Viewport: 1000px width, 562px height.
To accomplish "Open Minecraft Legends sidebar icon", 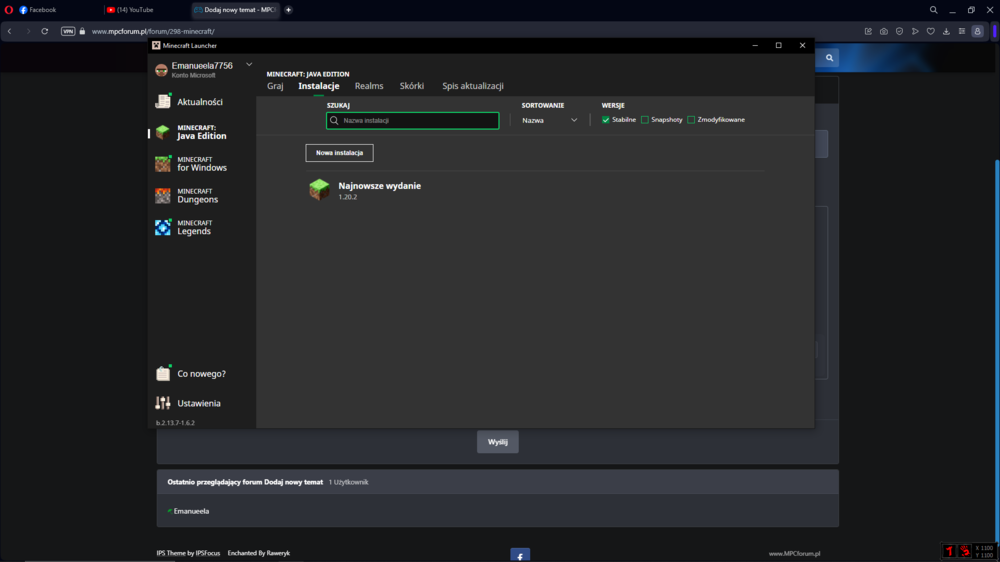I will pyautogui.click(x=163, y=227).
